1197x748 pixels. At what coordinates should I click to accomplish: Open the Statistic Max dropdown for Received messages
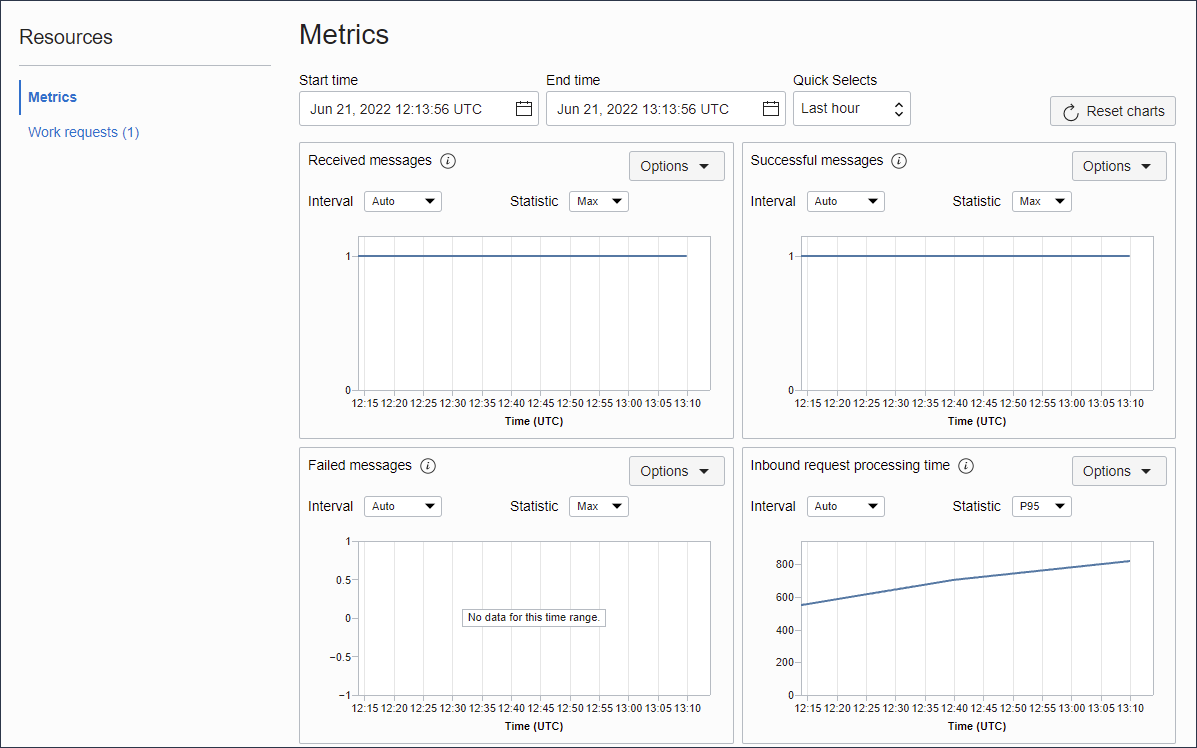pos(598,201)
